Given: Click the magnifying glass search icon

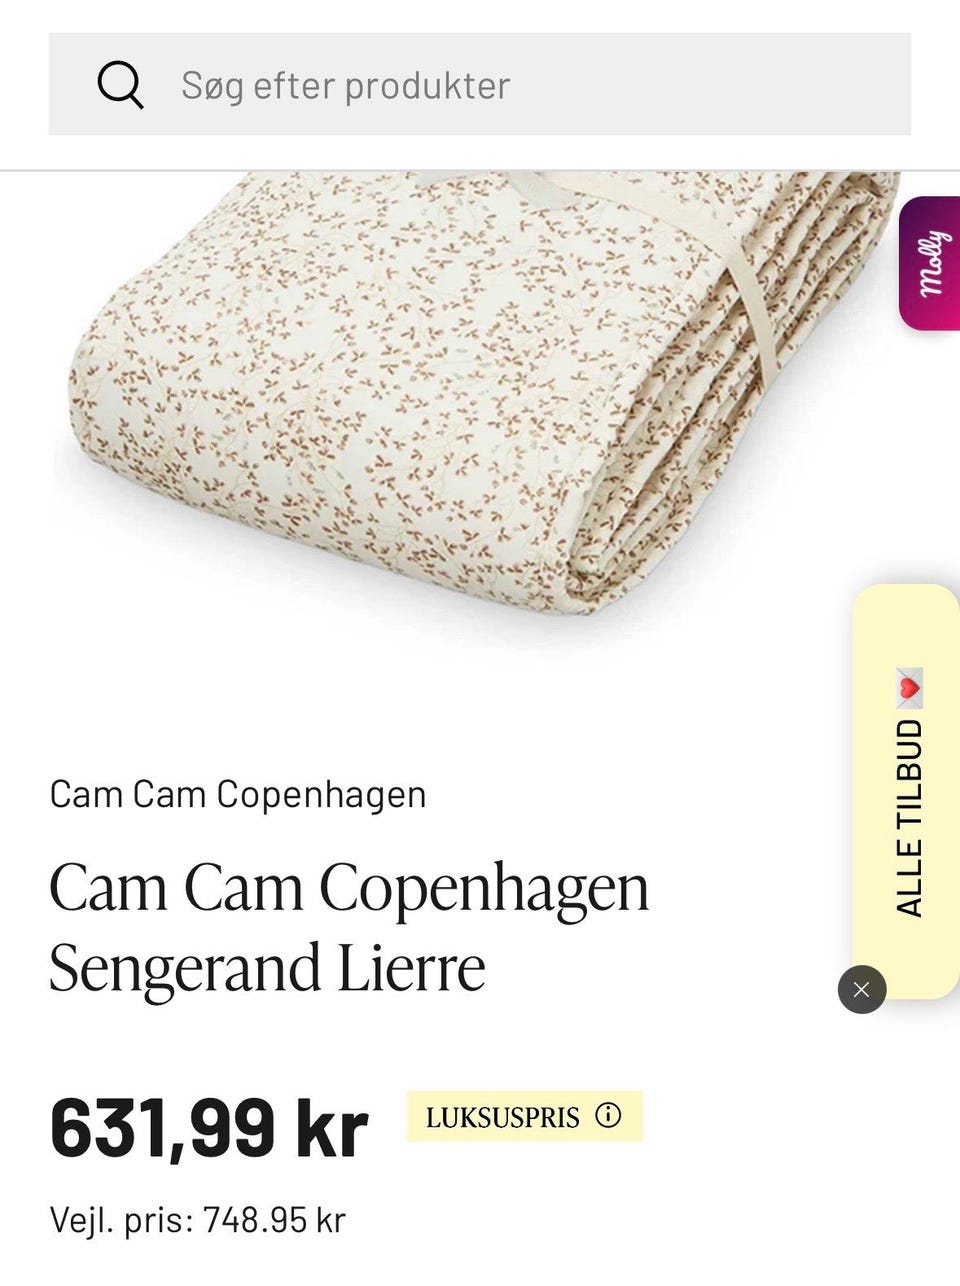Looking at the screenshot, I should (120, 85).
